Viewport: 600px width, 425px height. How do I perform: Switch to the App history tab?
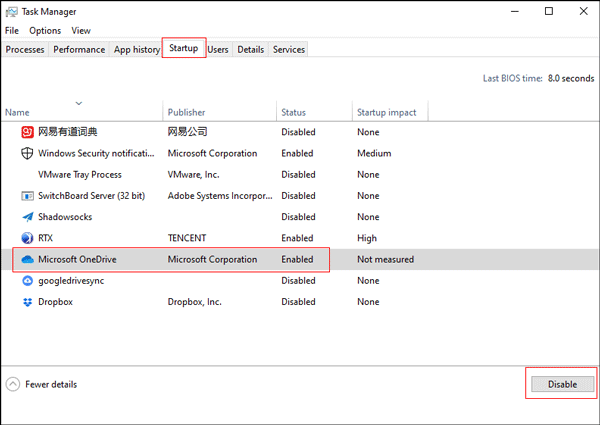pyautogui.click(x=137, y=49)
